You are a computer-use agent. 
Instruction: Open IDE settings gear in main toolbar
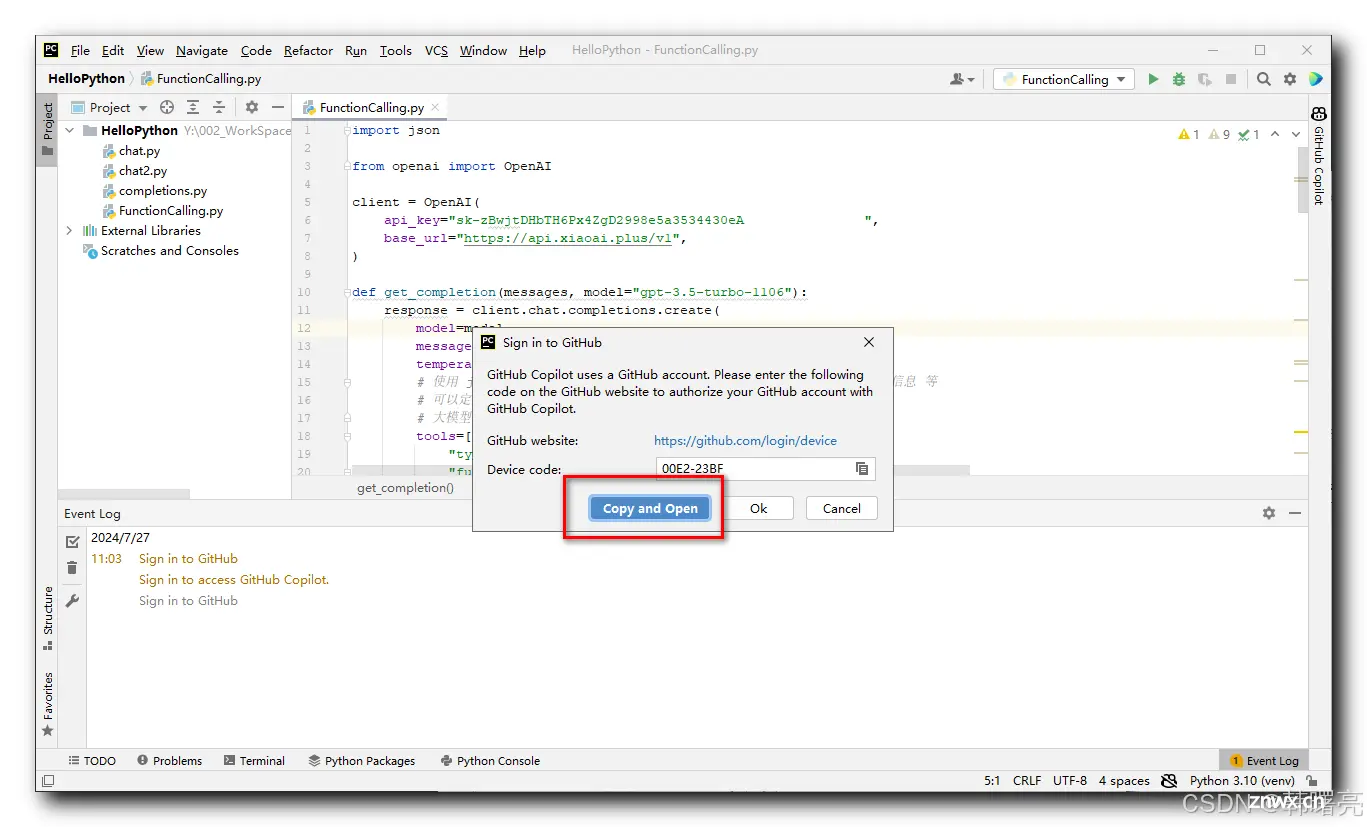[x=1290, y=79]
